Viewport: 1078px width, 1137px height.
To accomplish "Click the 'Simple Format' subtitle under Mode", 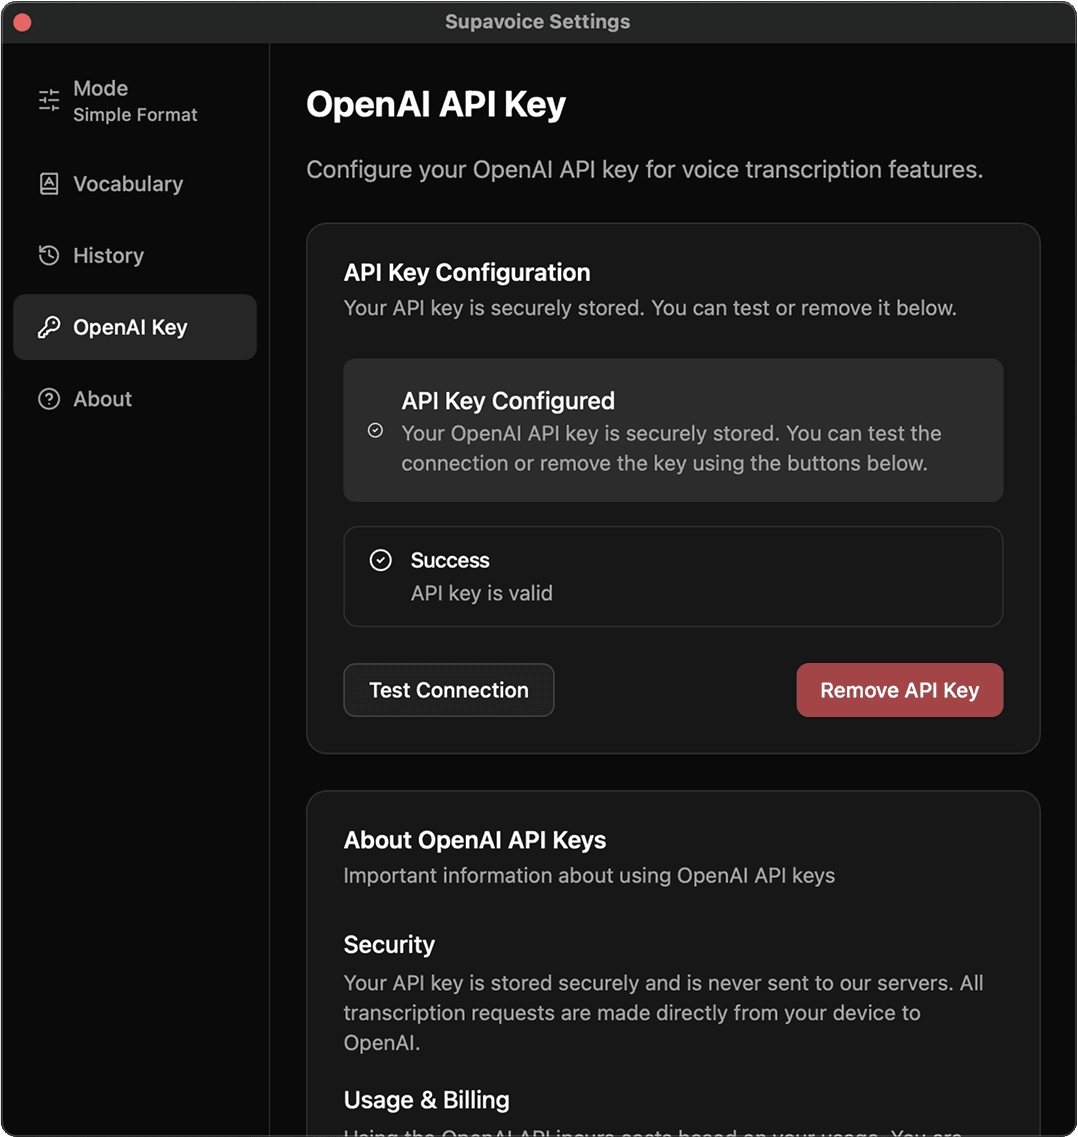I will coord(135,115).
